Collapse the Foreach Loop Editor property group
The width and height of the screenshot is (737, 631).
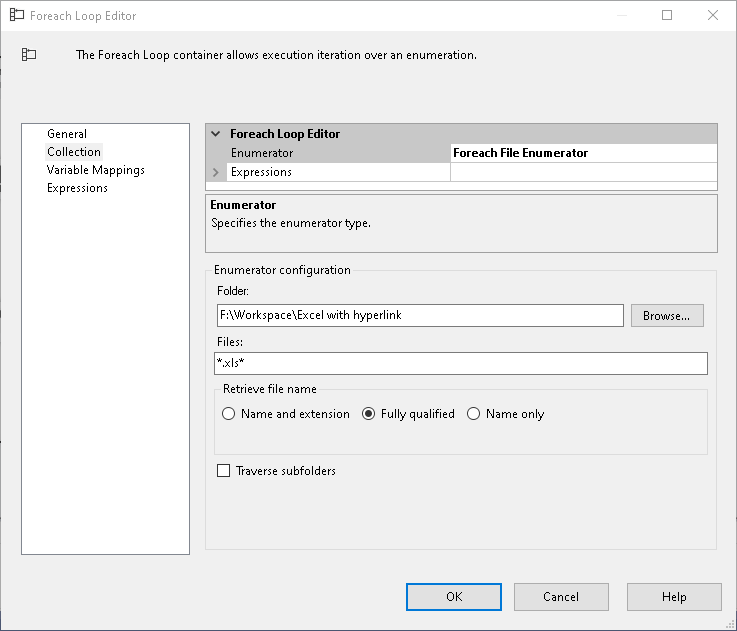[x=216, y=134]
